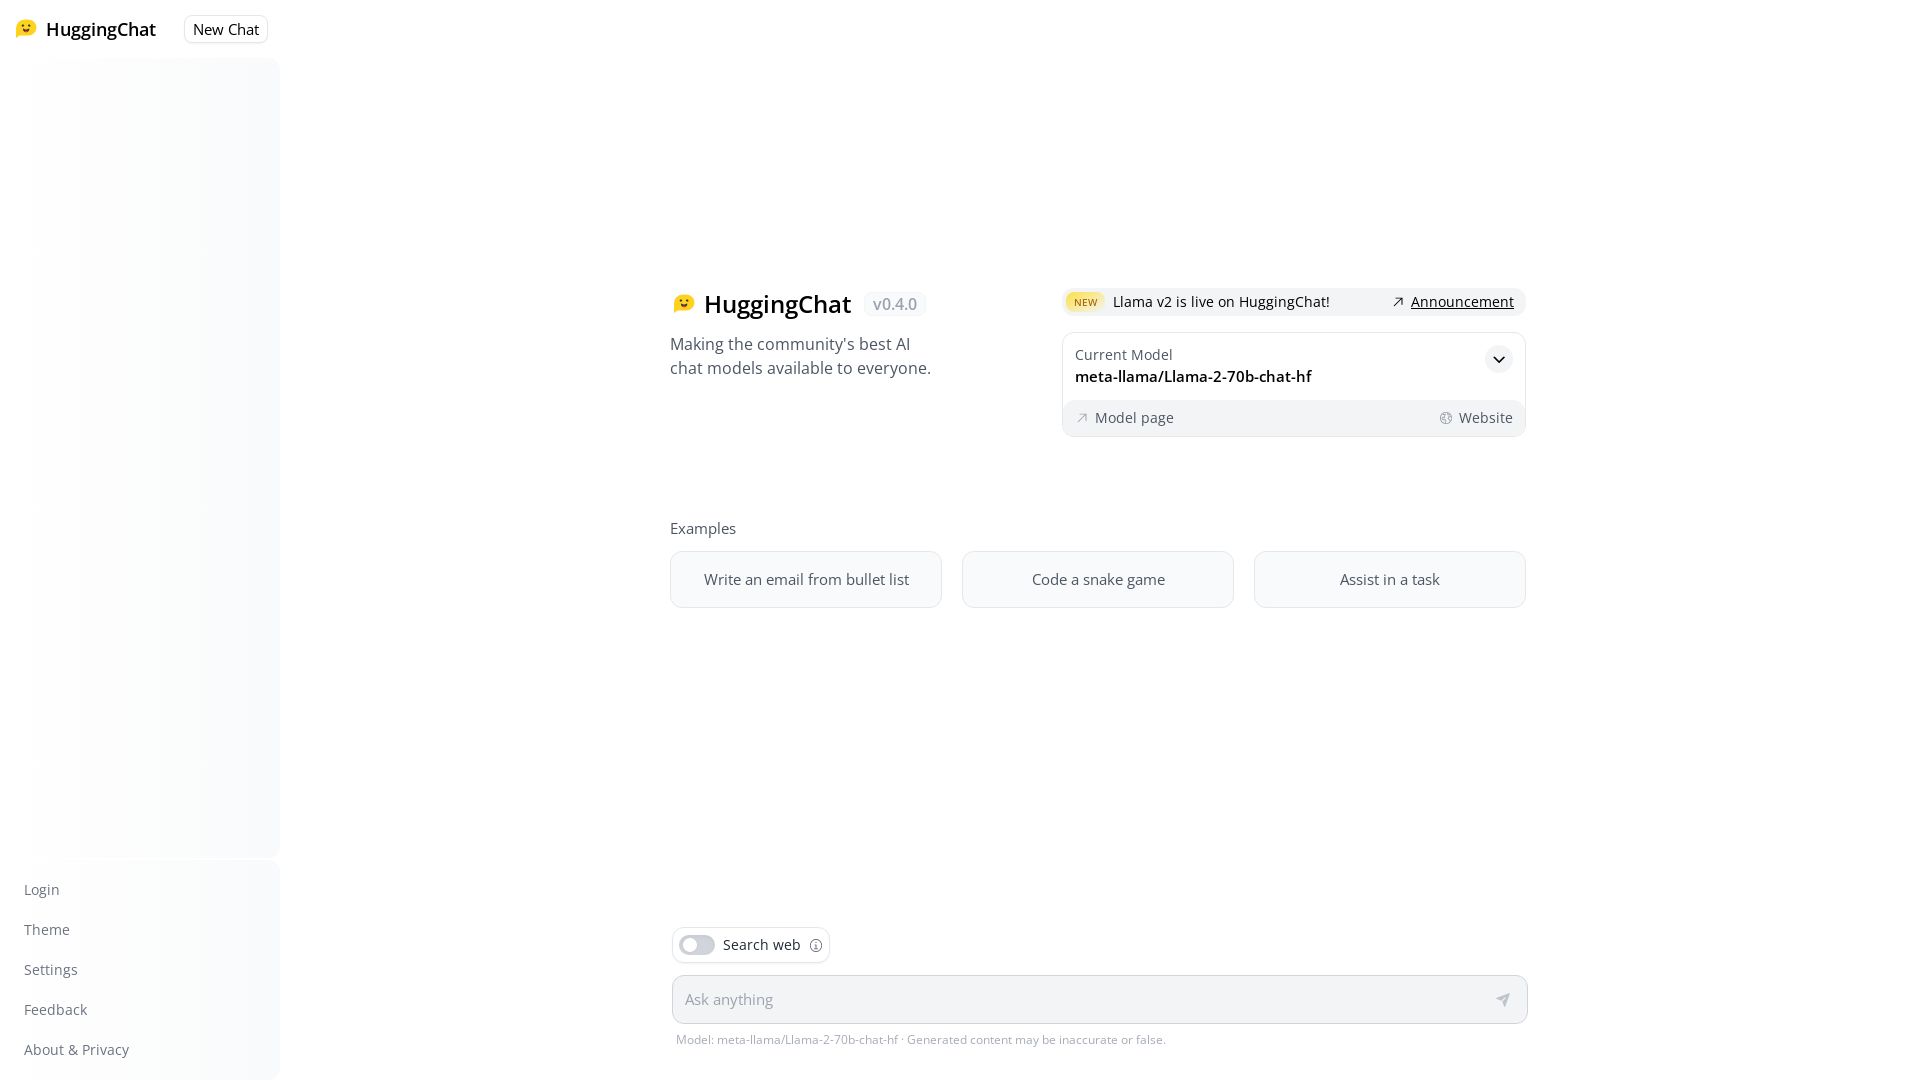This screenshot has width=1920, height=1080.
Task: Open Login from the sidebar
Action: click(41, 889)
